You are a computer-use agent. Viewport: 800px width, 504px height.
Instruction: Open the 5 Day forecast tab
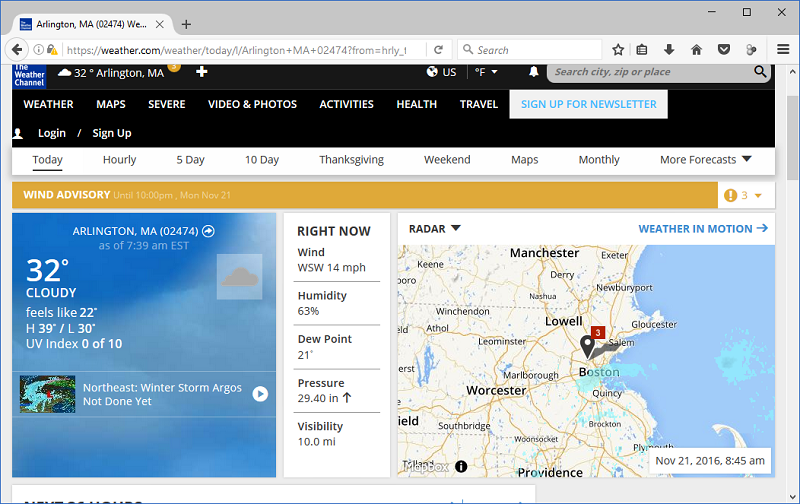click(190, 160)
